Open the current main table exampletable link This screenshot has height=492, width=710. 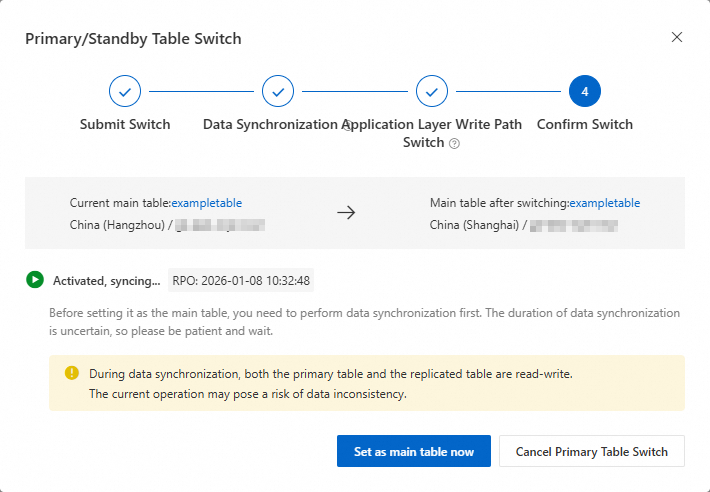tap(207, 203)
